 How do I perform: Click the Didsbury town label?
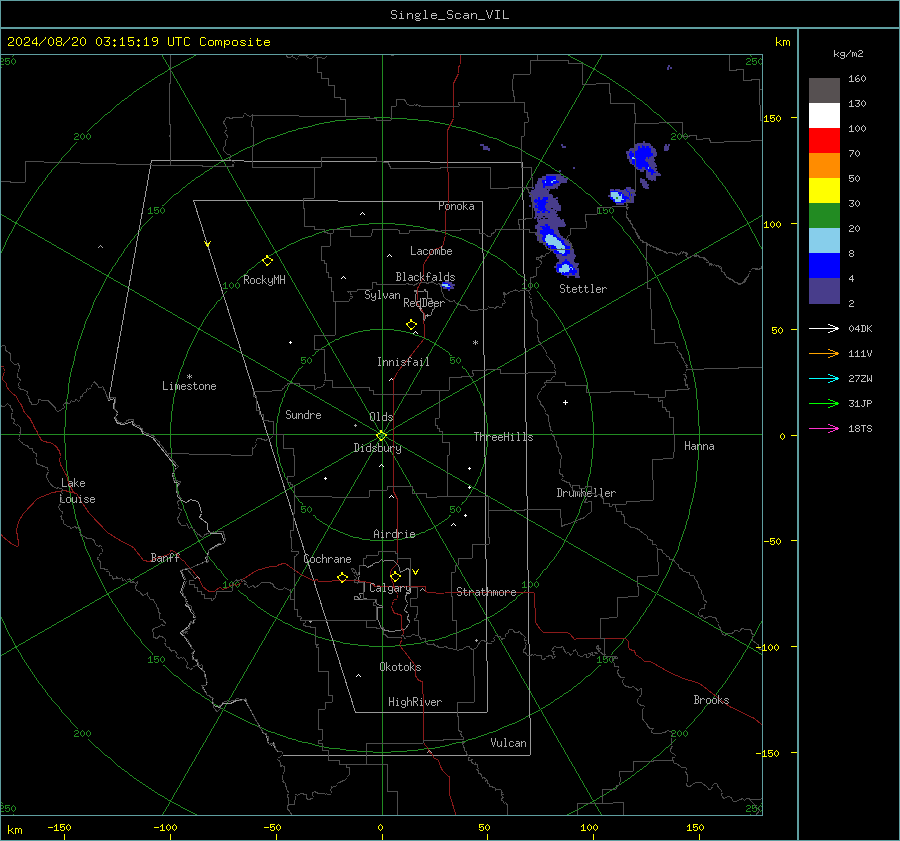pyautogui.click(x=377, y=448)
